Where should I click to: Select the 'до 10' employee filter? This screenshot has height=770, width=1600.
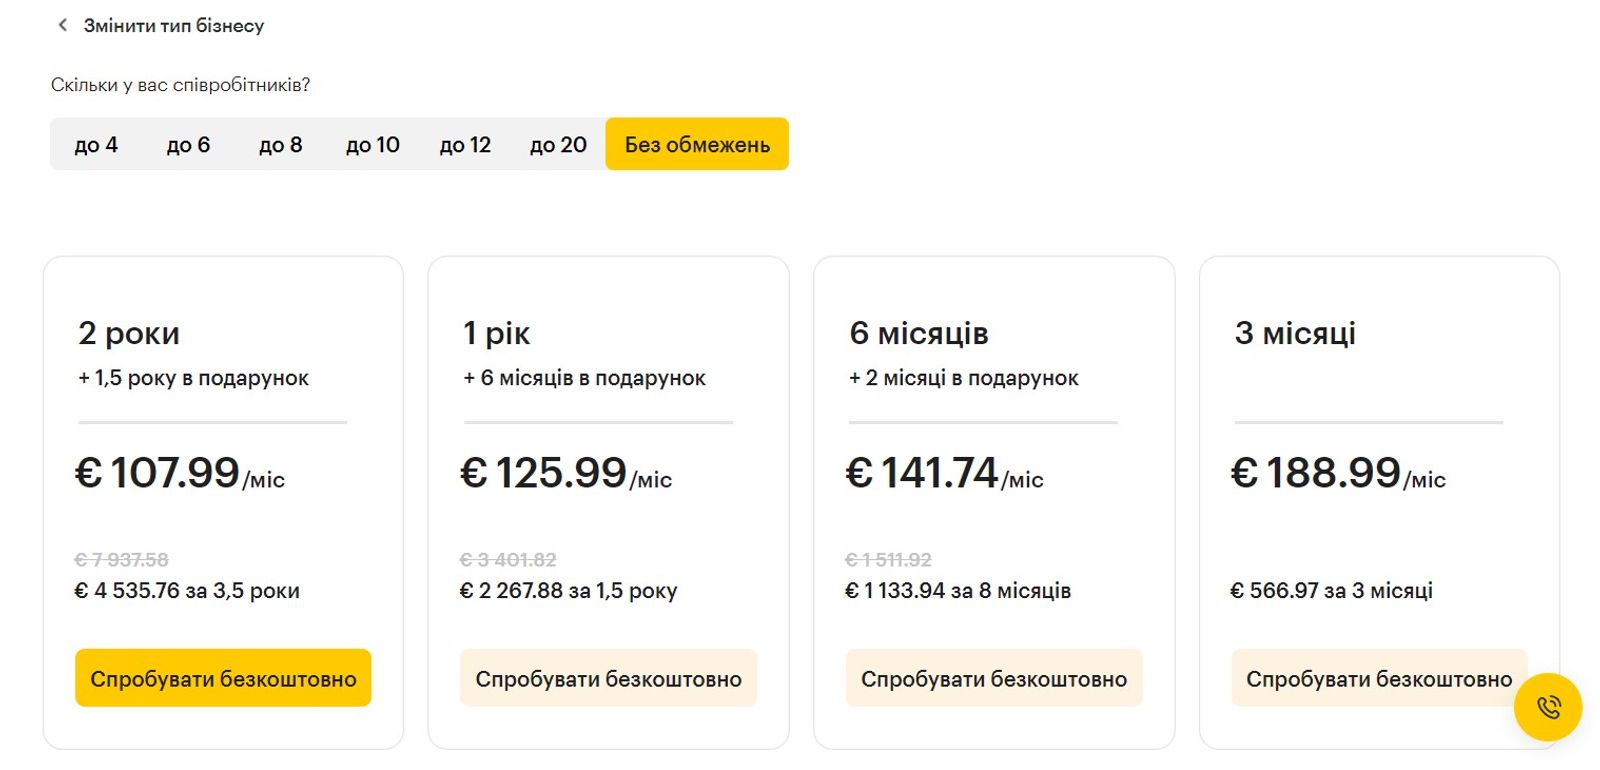tap(373, 144)
